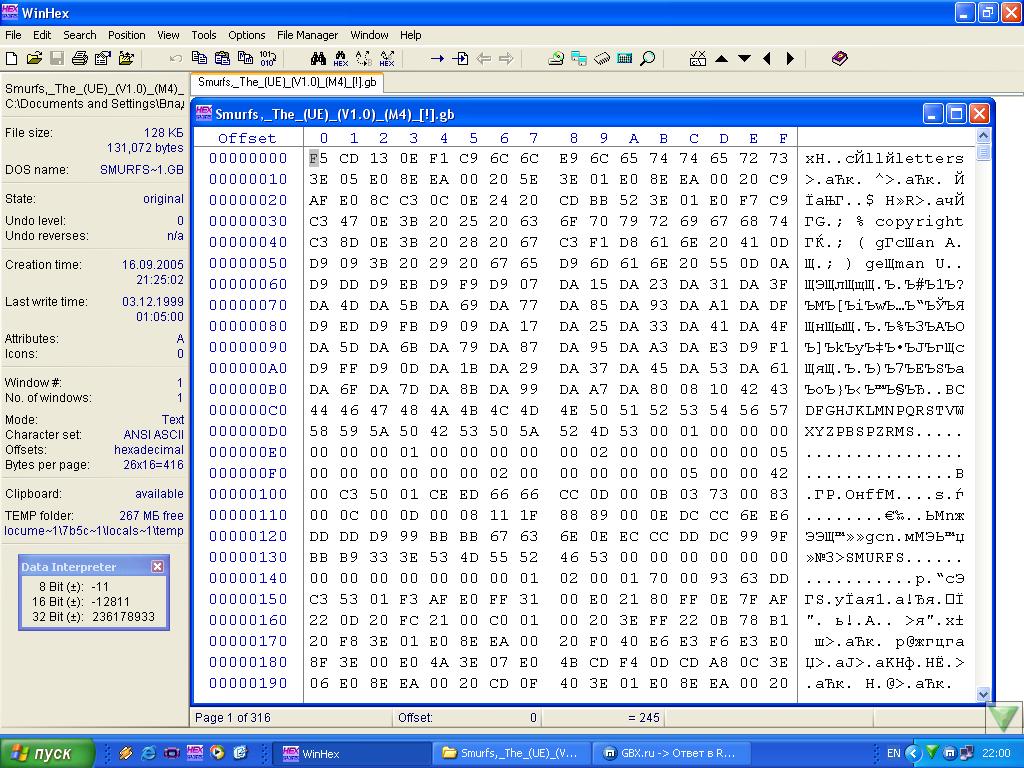Find hex values using binoculars HEX icon

tap(341, 59)
